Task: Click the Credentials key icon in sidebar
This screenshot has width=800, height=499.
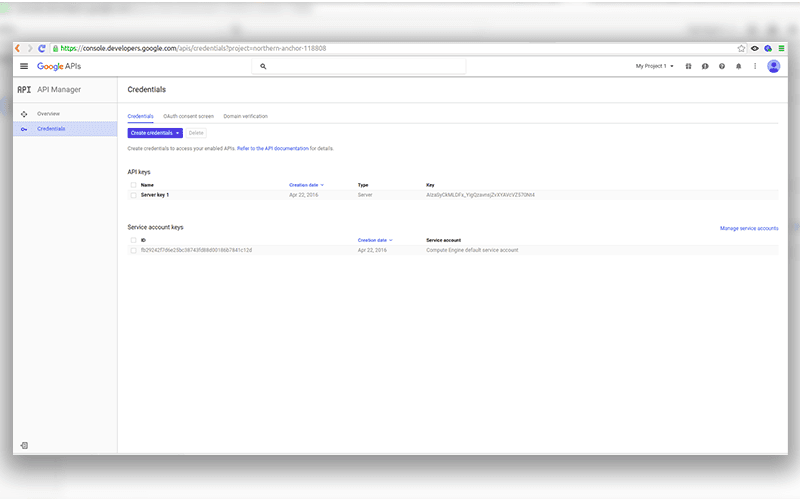Action: 24,129
